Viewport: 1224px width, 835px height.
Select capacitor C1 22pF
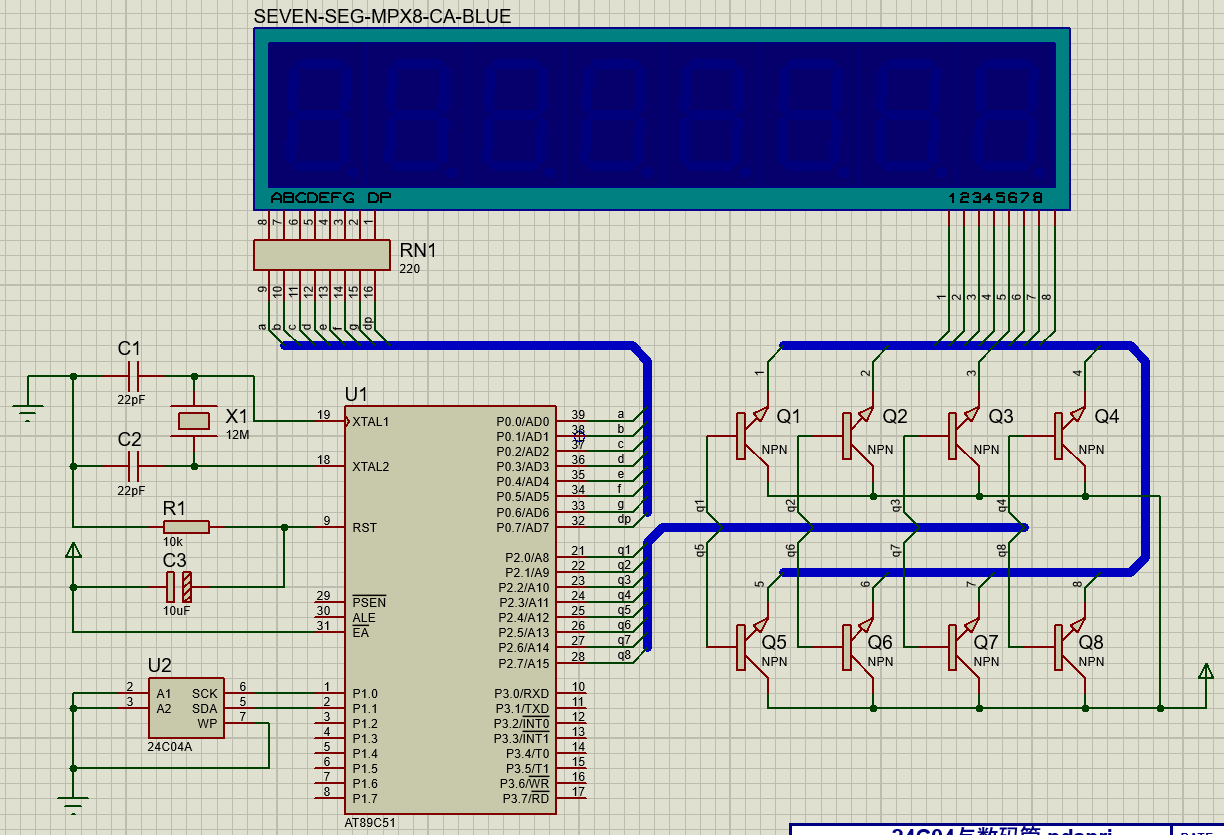pos(133,377)
